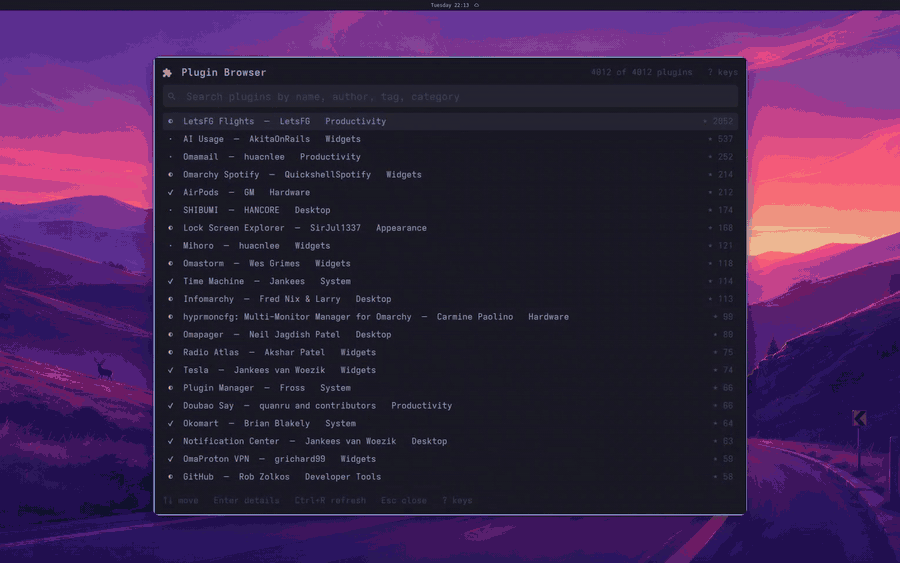This screenshot has height=563, width=900.
Task: Open the '? keys' help at top right
Action: tap(723, 72)
